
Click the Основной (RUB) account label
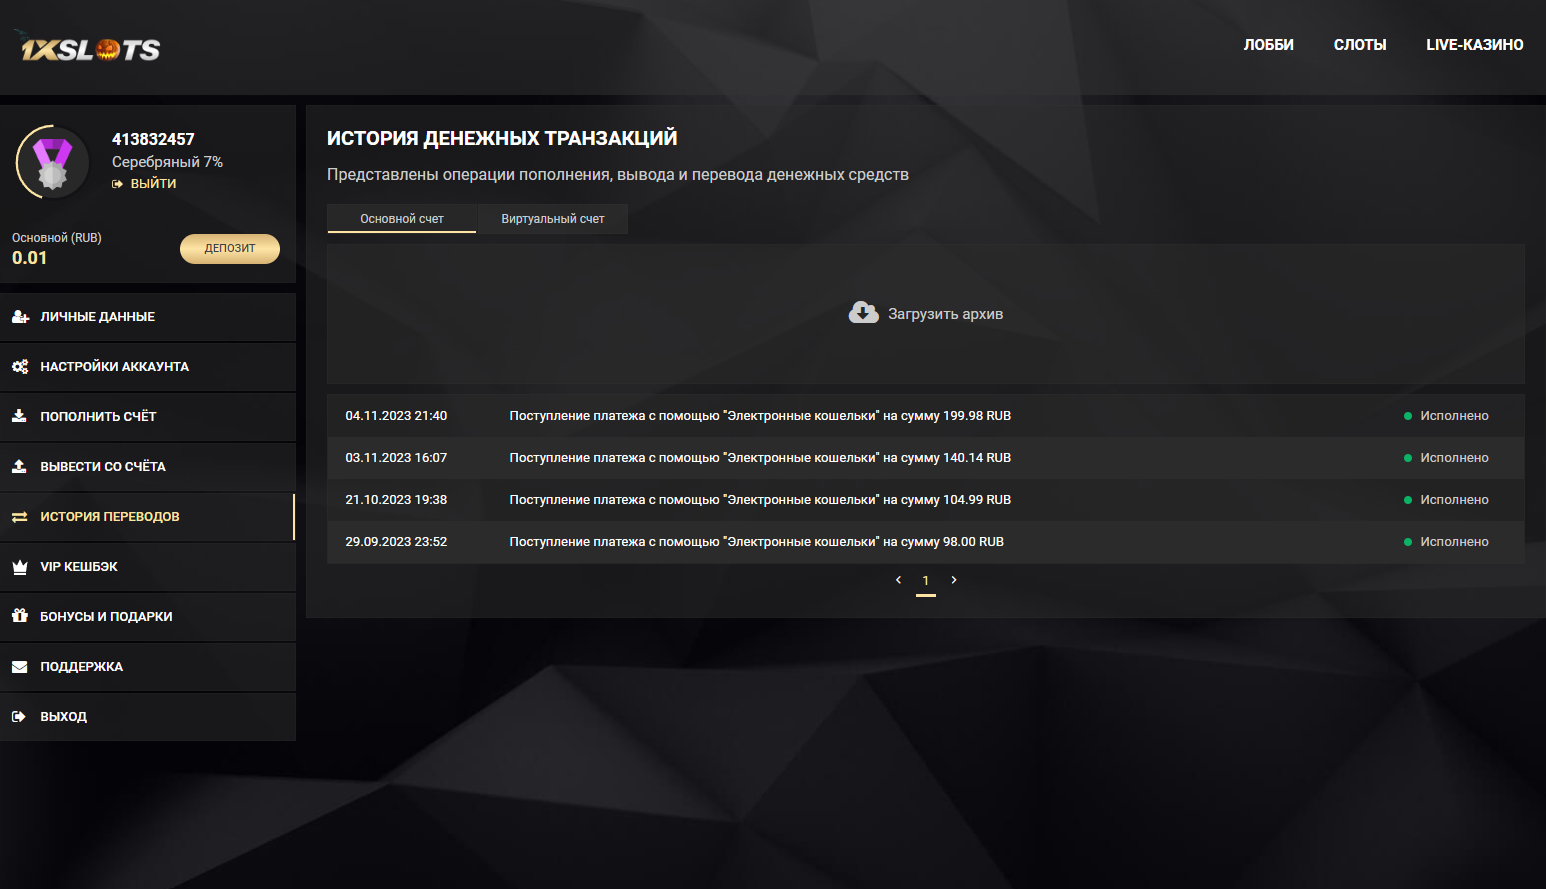click(x=57, y=238)
